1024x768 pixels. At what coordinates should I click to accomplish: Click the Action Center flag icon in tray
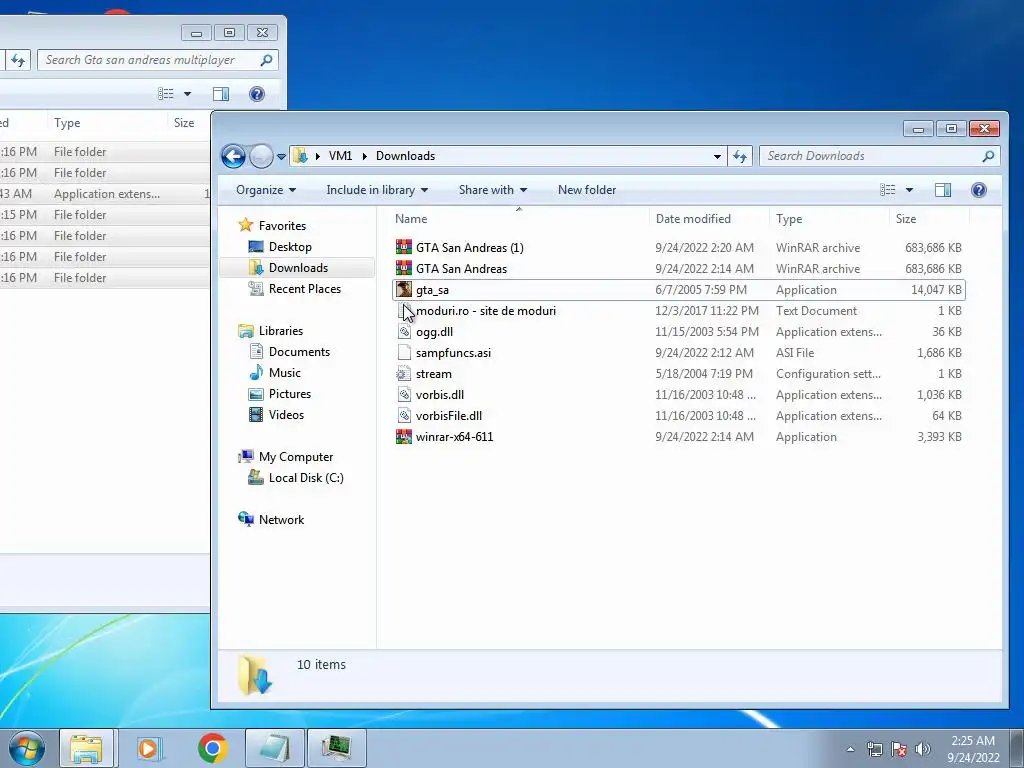(899, 749)
